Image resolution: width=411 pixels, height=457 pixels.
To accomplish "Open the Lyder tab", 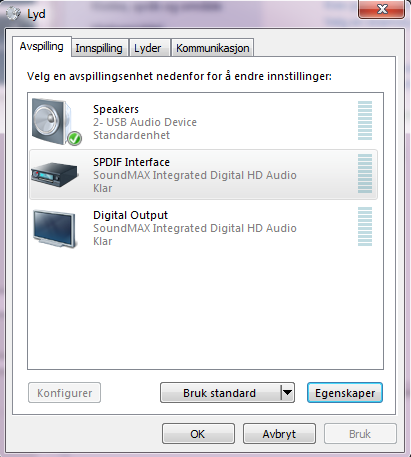I will pos(148,48).
